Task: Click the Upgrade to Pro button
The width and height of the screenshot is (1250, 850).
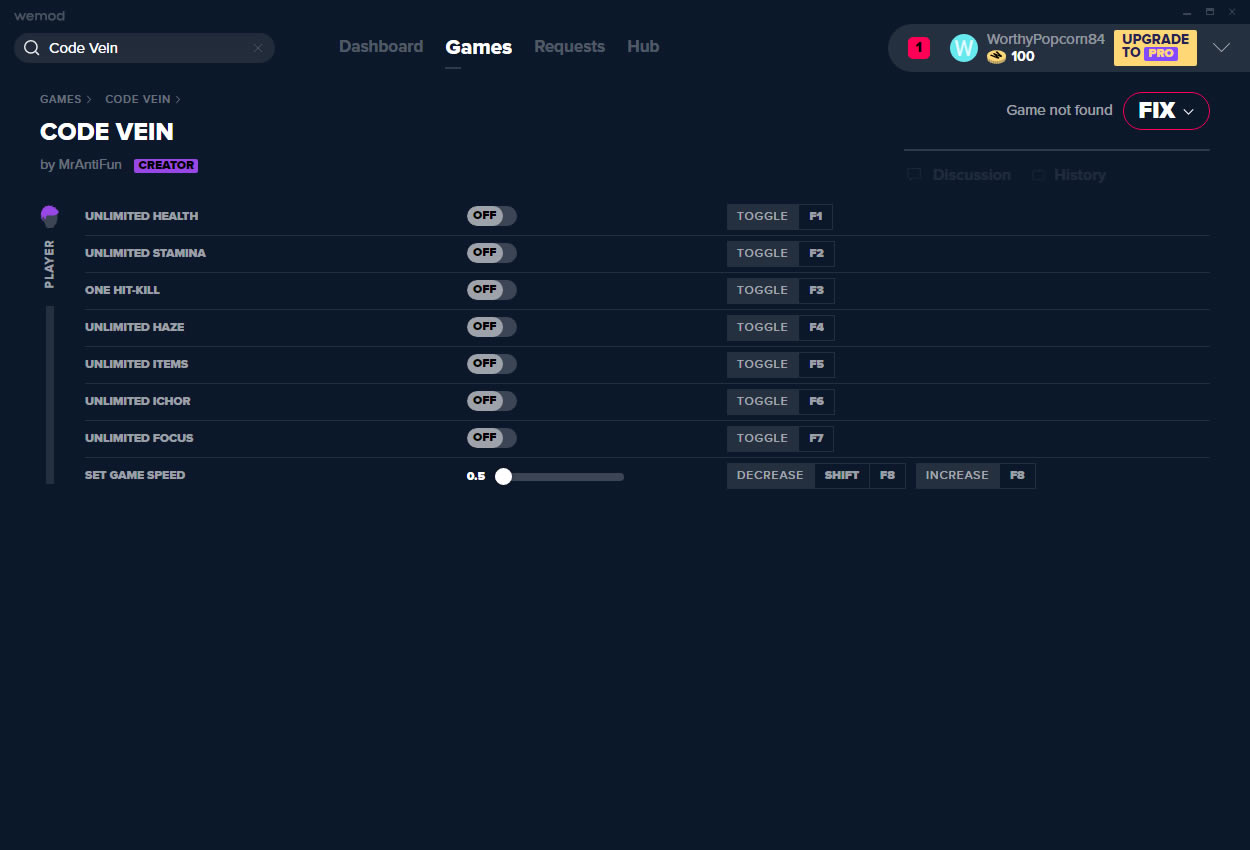Action: coord(1154,47)
